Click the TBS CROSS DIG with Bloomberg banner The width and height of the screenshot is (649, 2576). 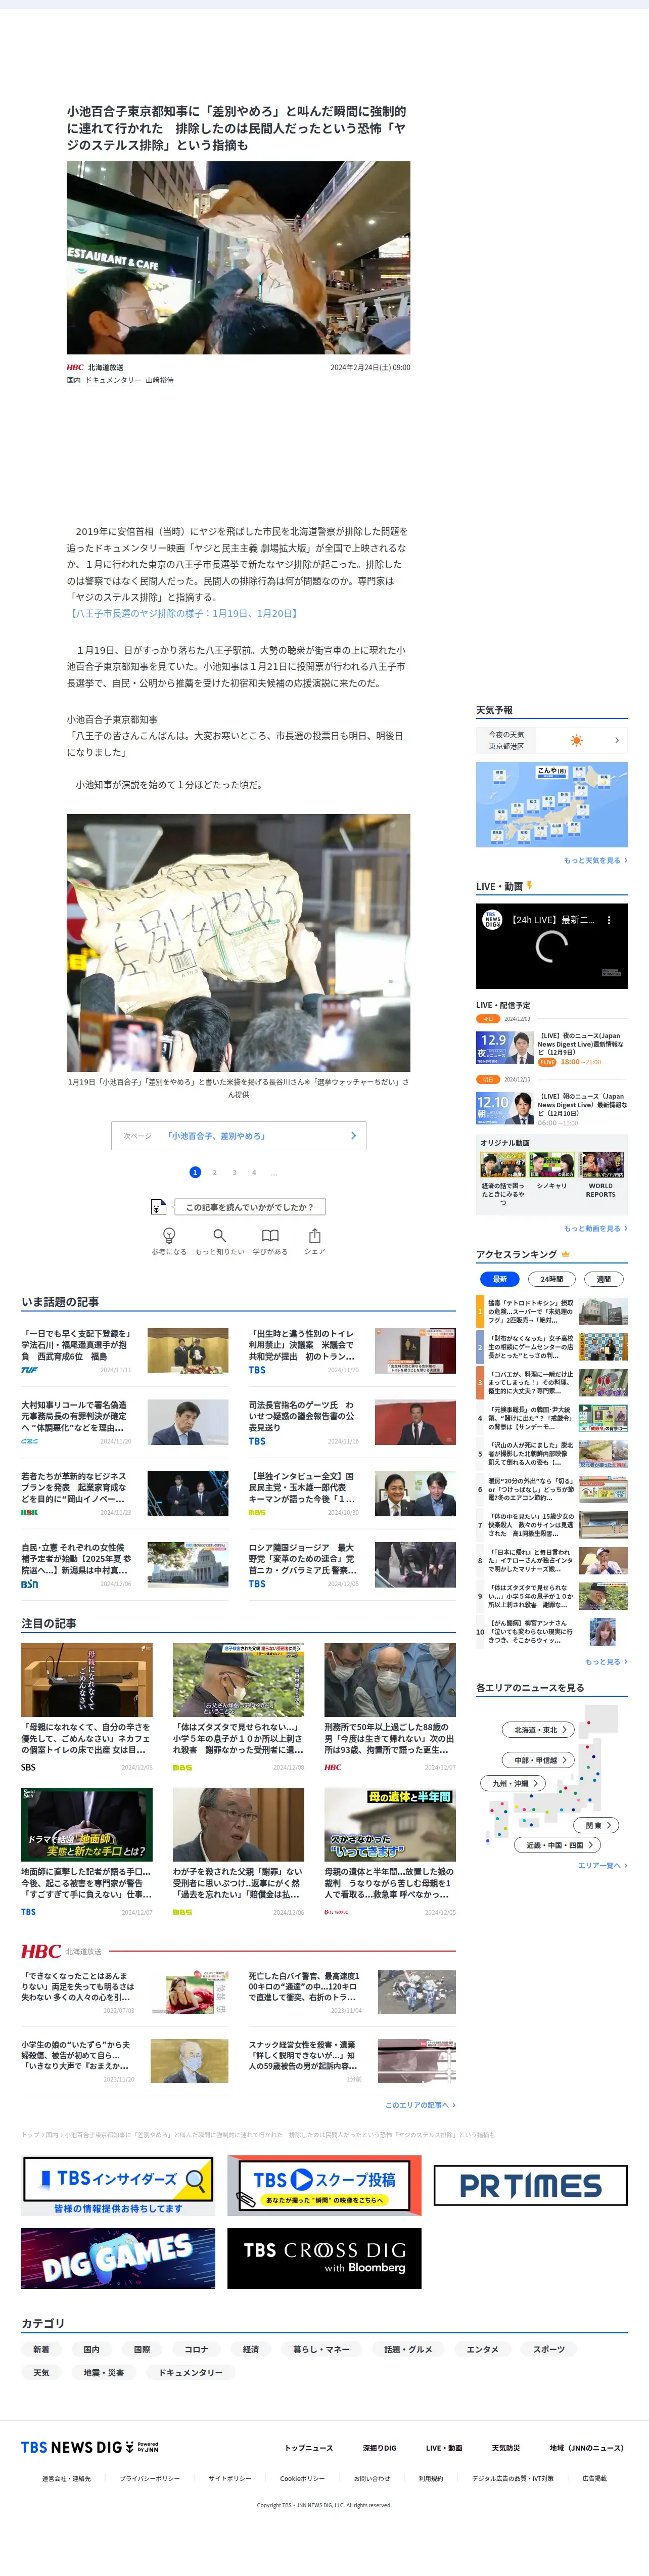coord(324,2258)
